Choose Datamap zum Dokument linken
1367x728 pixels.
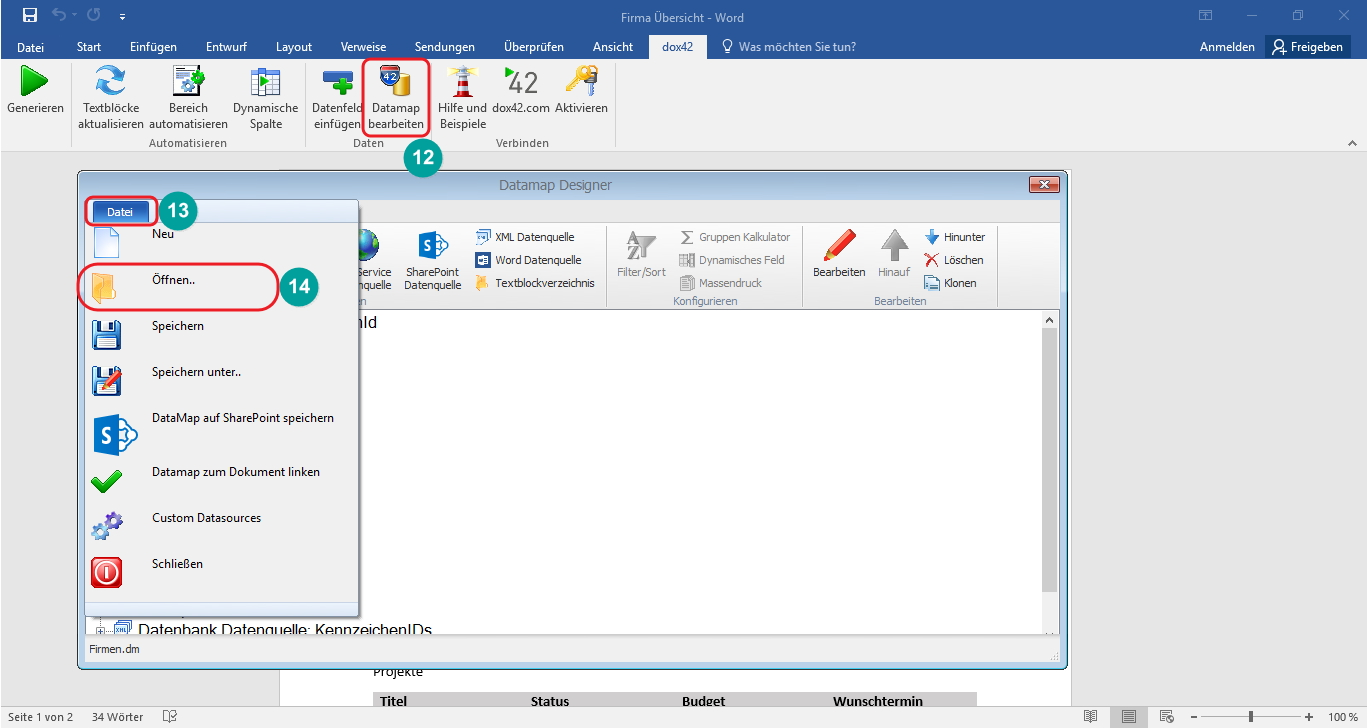pos(220,480)
